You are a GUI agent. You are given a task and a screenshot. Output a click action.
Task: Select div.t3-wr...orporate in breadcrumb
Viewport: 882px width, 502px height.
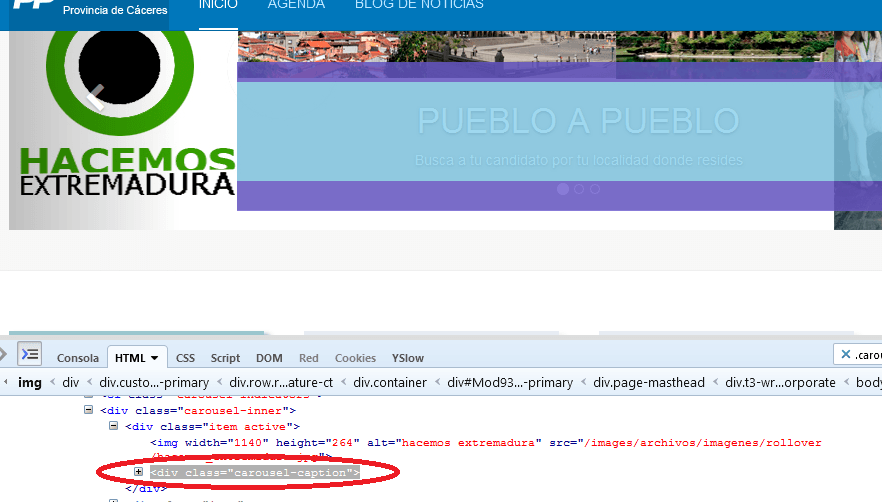pyautogui.click(x=780, y=383)
